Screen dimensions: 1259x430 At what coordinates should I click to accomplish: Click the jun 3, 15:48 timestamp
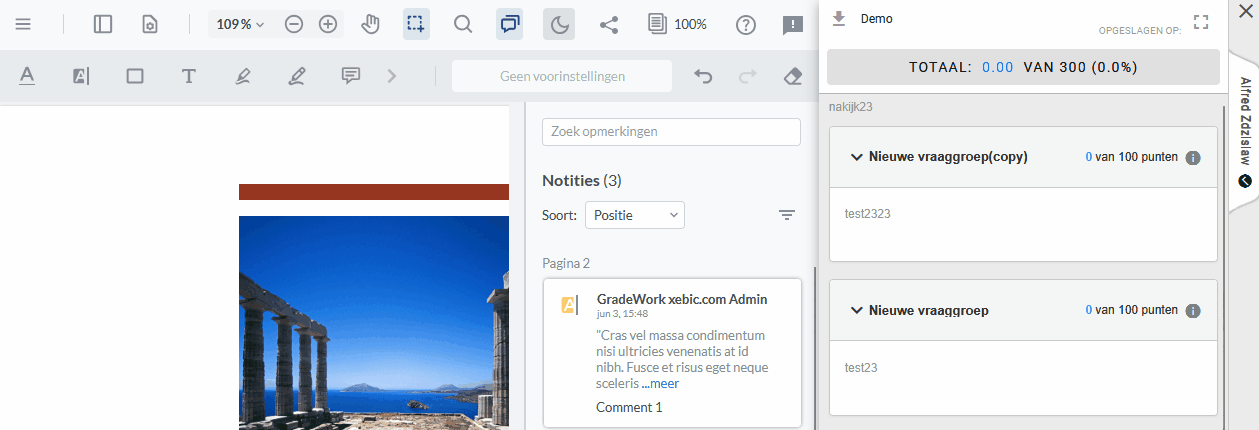[x=622, y=313]
